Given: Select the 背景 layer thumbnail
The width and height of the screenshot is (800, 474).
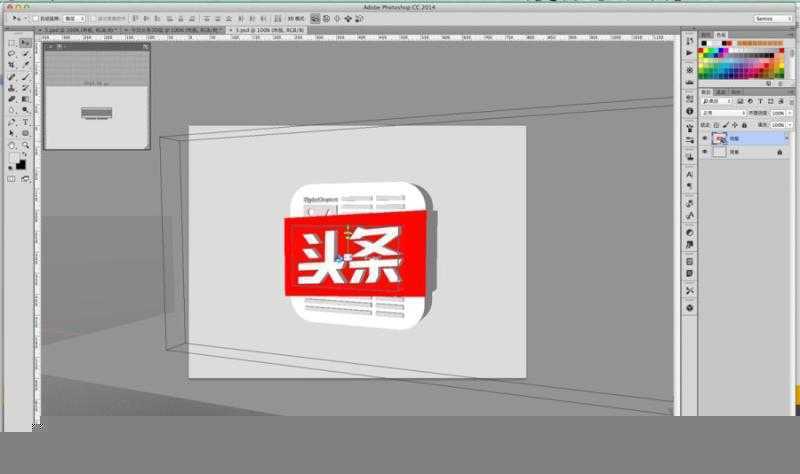Looking at the screenshot, I should coord(719,152).
